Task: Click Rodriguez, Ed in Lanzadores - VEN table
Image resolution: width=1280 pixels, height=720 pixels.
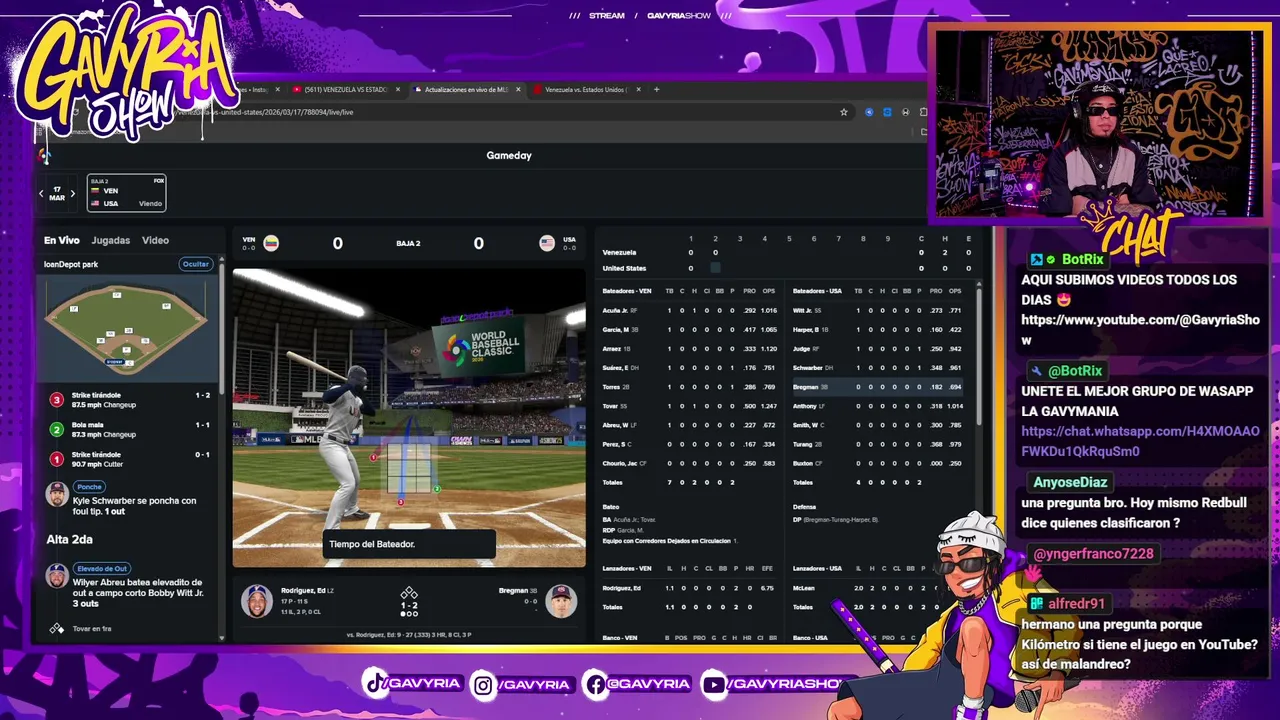Action: pyautogui.click(x=624, y=588)
